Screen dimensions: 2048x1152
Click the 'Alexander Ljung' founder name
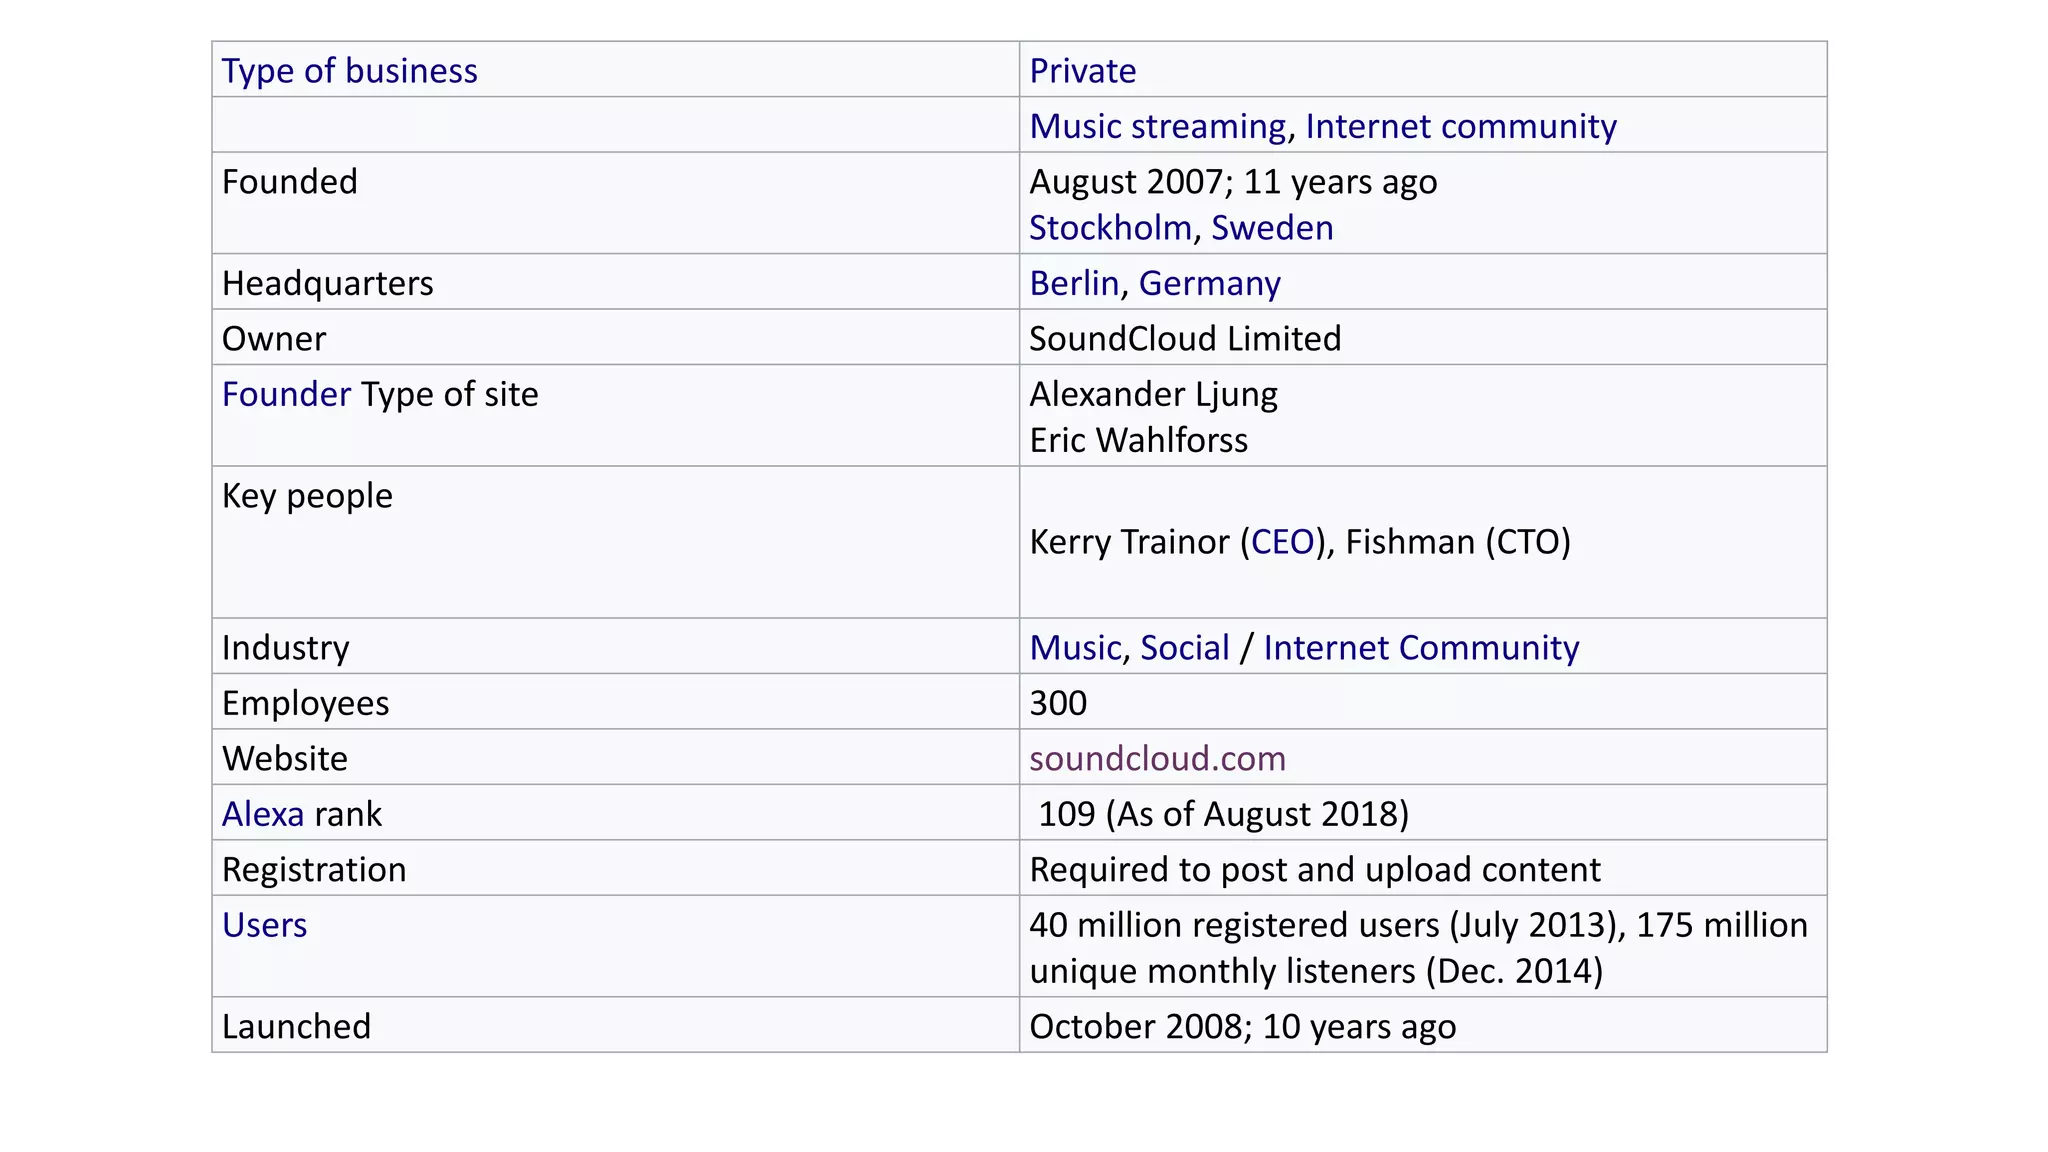tap(1152, 395)
